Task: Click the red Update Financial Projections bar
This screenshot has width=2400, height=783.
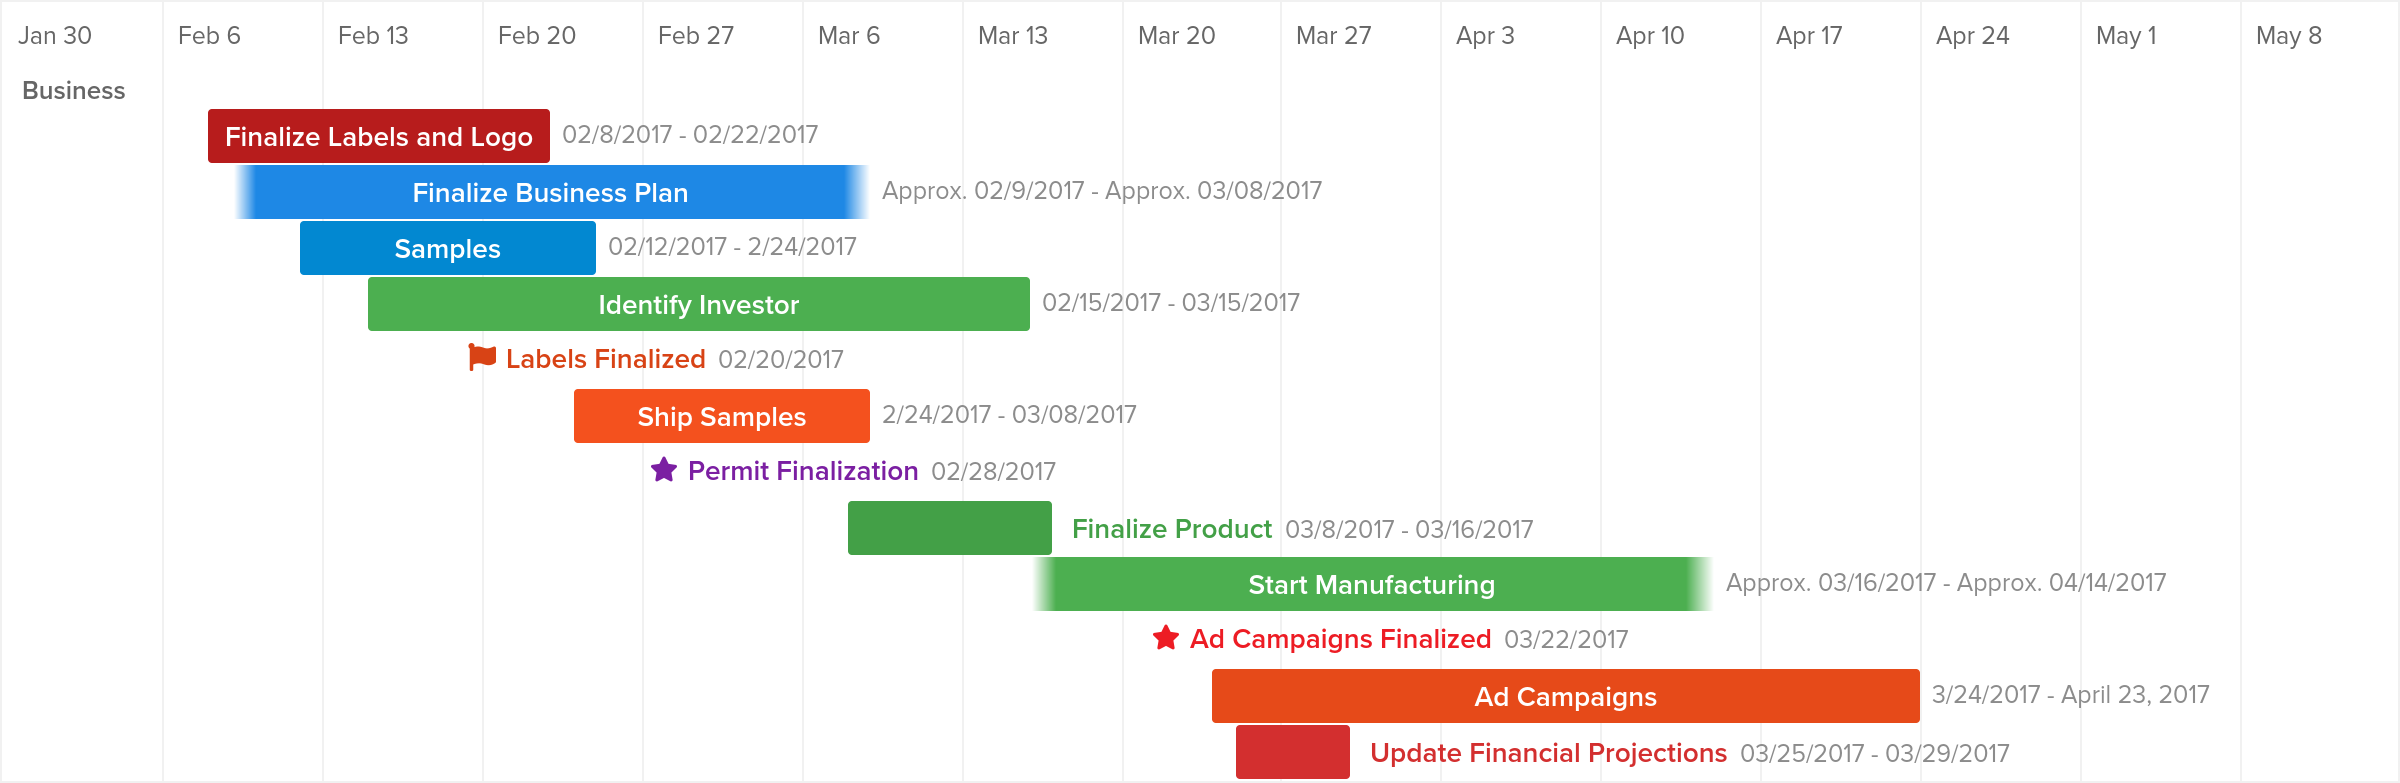Action: [1293, 752]
